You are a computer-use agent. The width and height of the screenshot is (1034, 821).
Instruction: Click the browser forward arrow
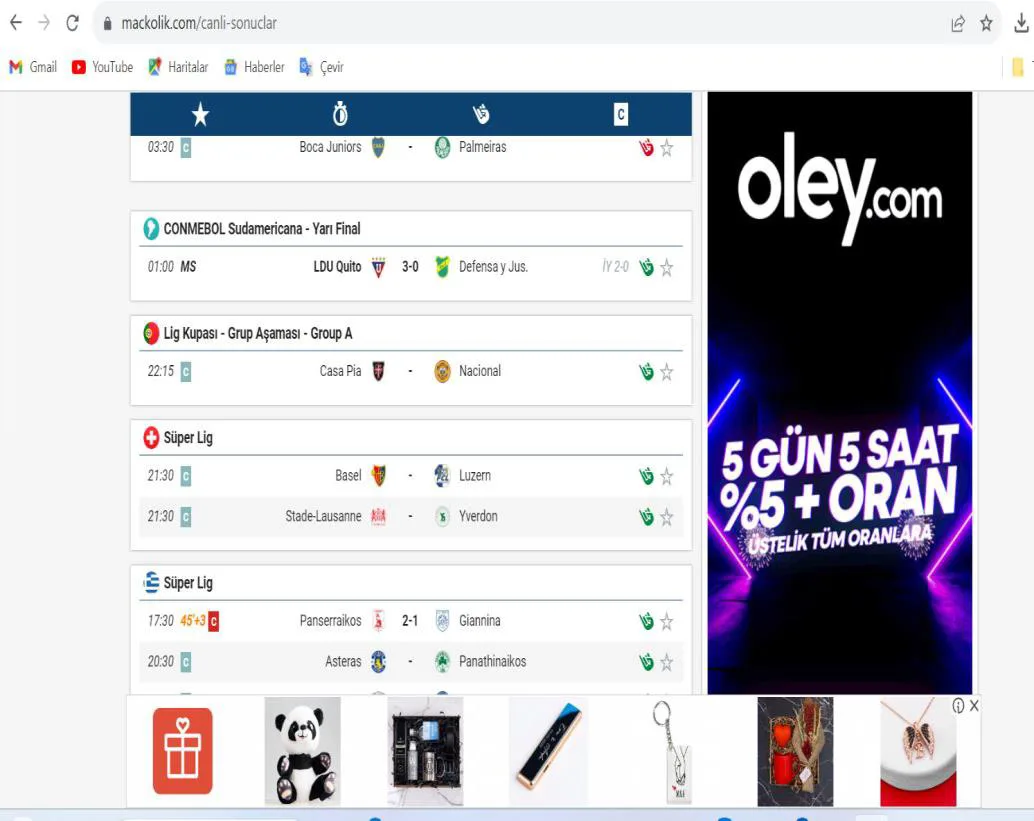44,23
